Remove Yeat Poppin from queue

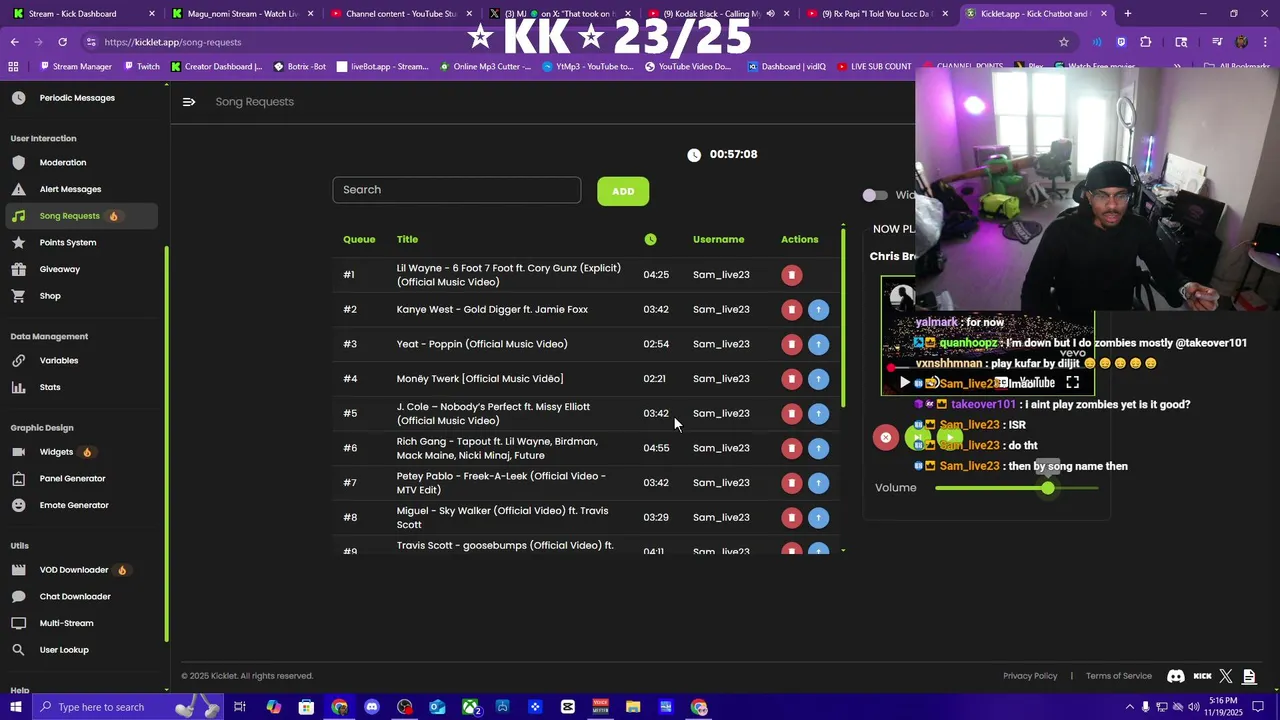(x=792, y=344)
